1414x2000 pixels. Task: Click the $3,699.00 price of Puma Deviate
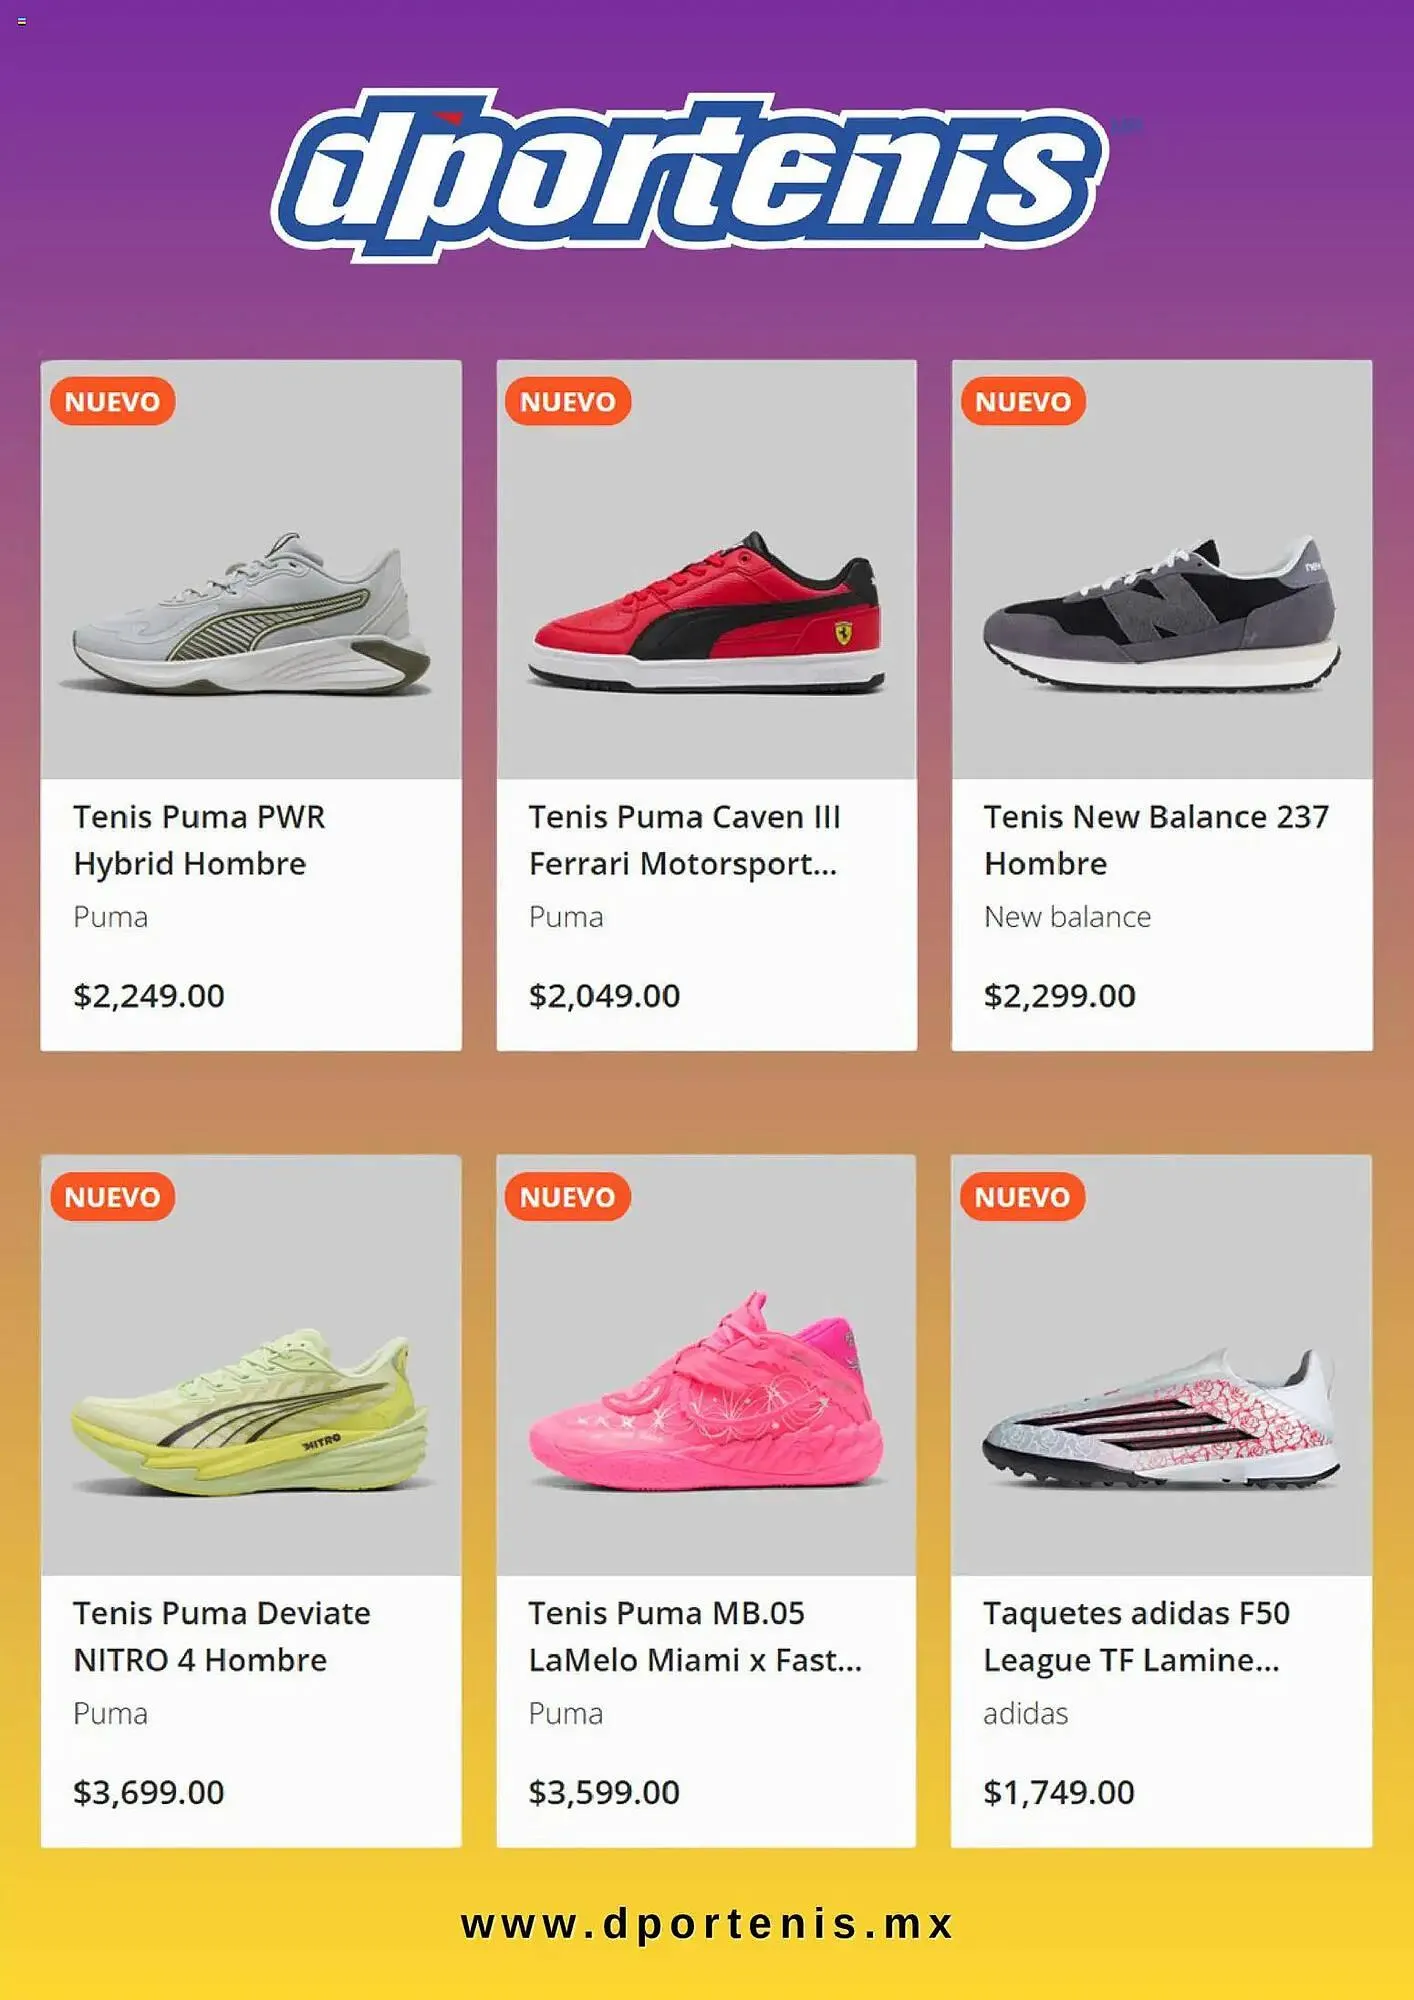coord(149,1792)
